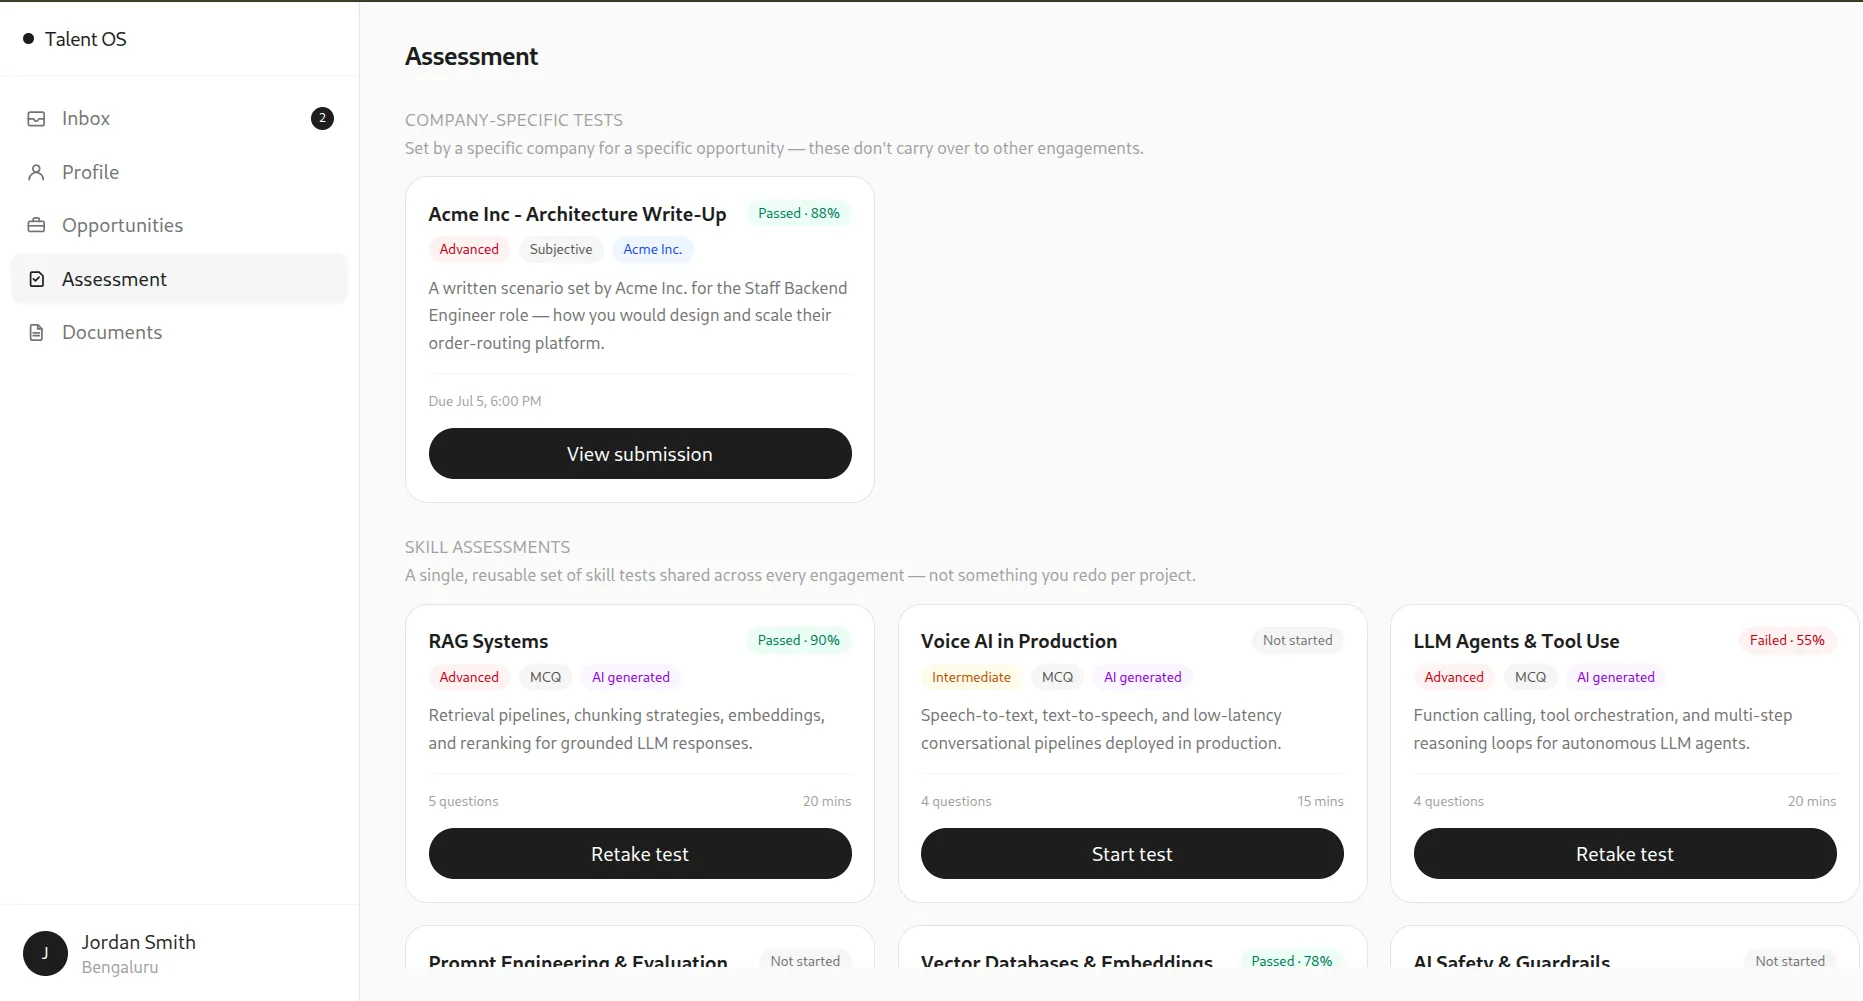Go to the Documents section
1863x1001 pixels.
click(x=180, y=332)
